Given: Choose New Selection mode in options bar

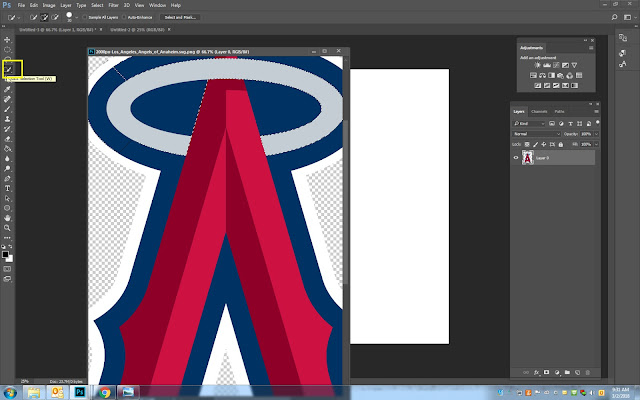Looking at the screenshot, I should 33,18.
